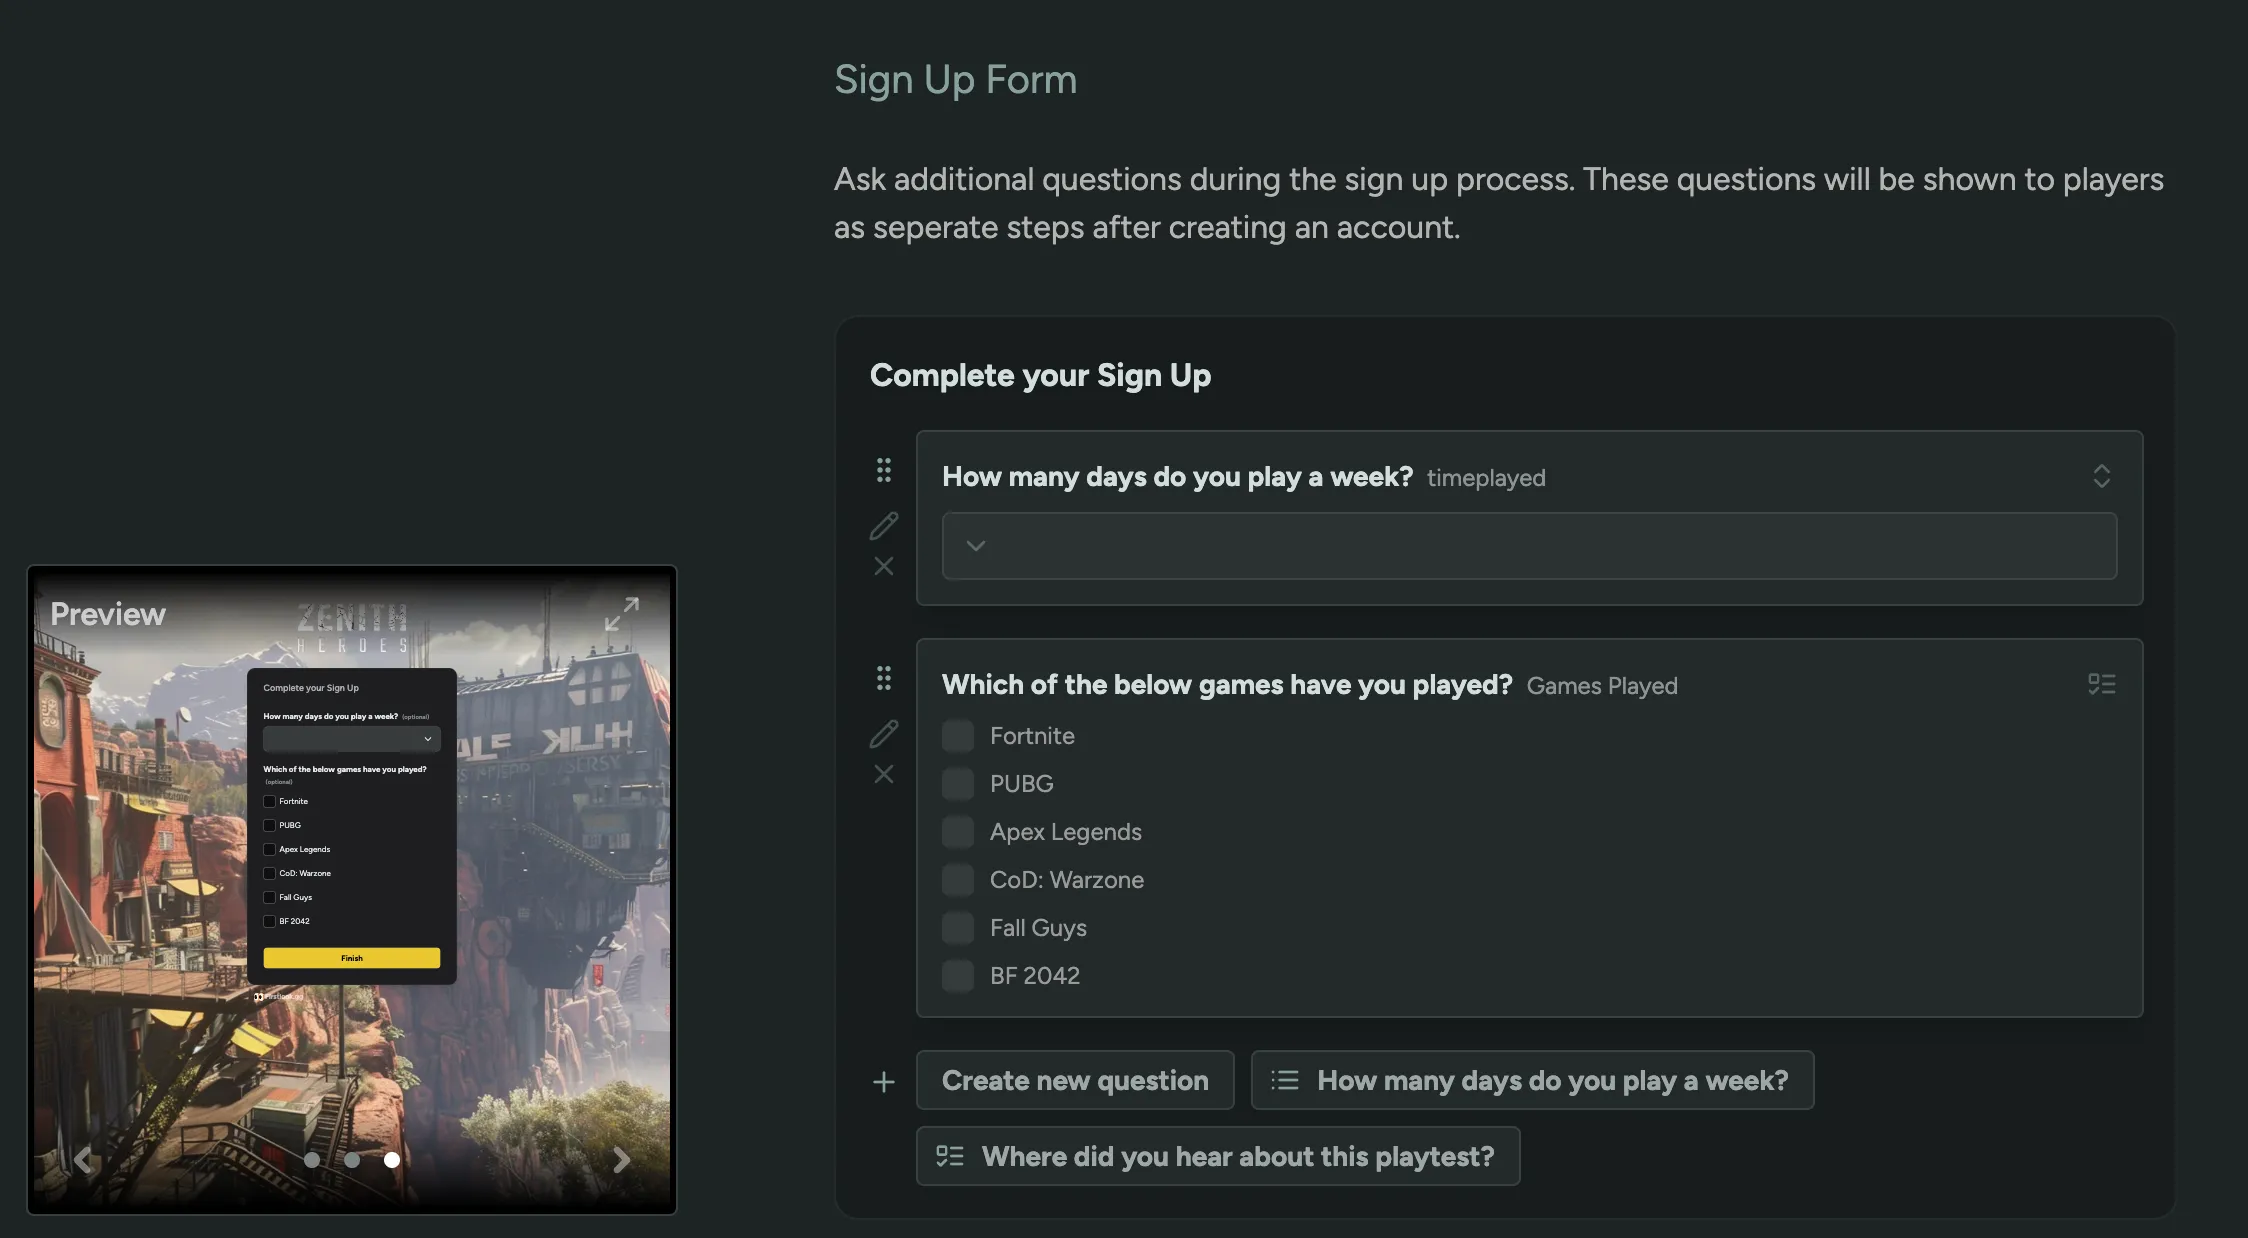Click Create new question button

1075,1080
